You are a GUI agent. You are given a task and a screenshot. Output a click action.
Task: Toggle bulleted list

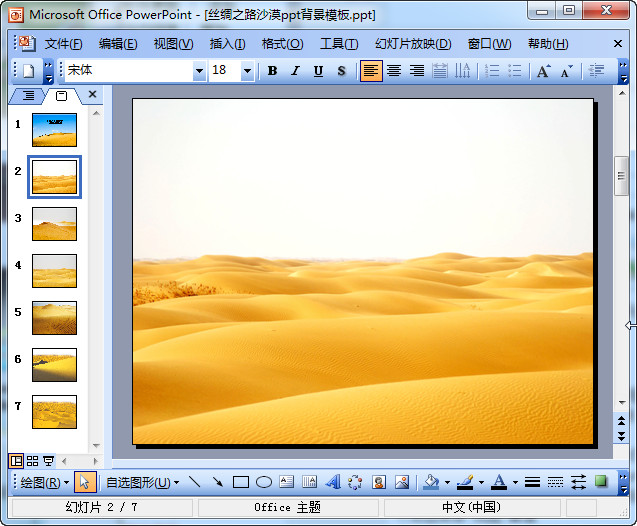(515, 71)
